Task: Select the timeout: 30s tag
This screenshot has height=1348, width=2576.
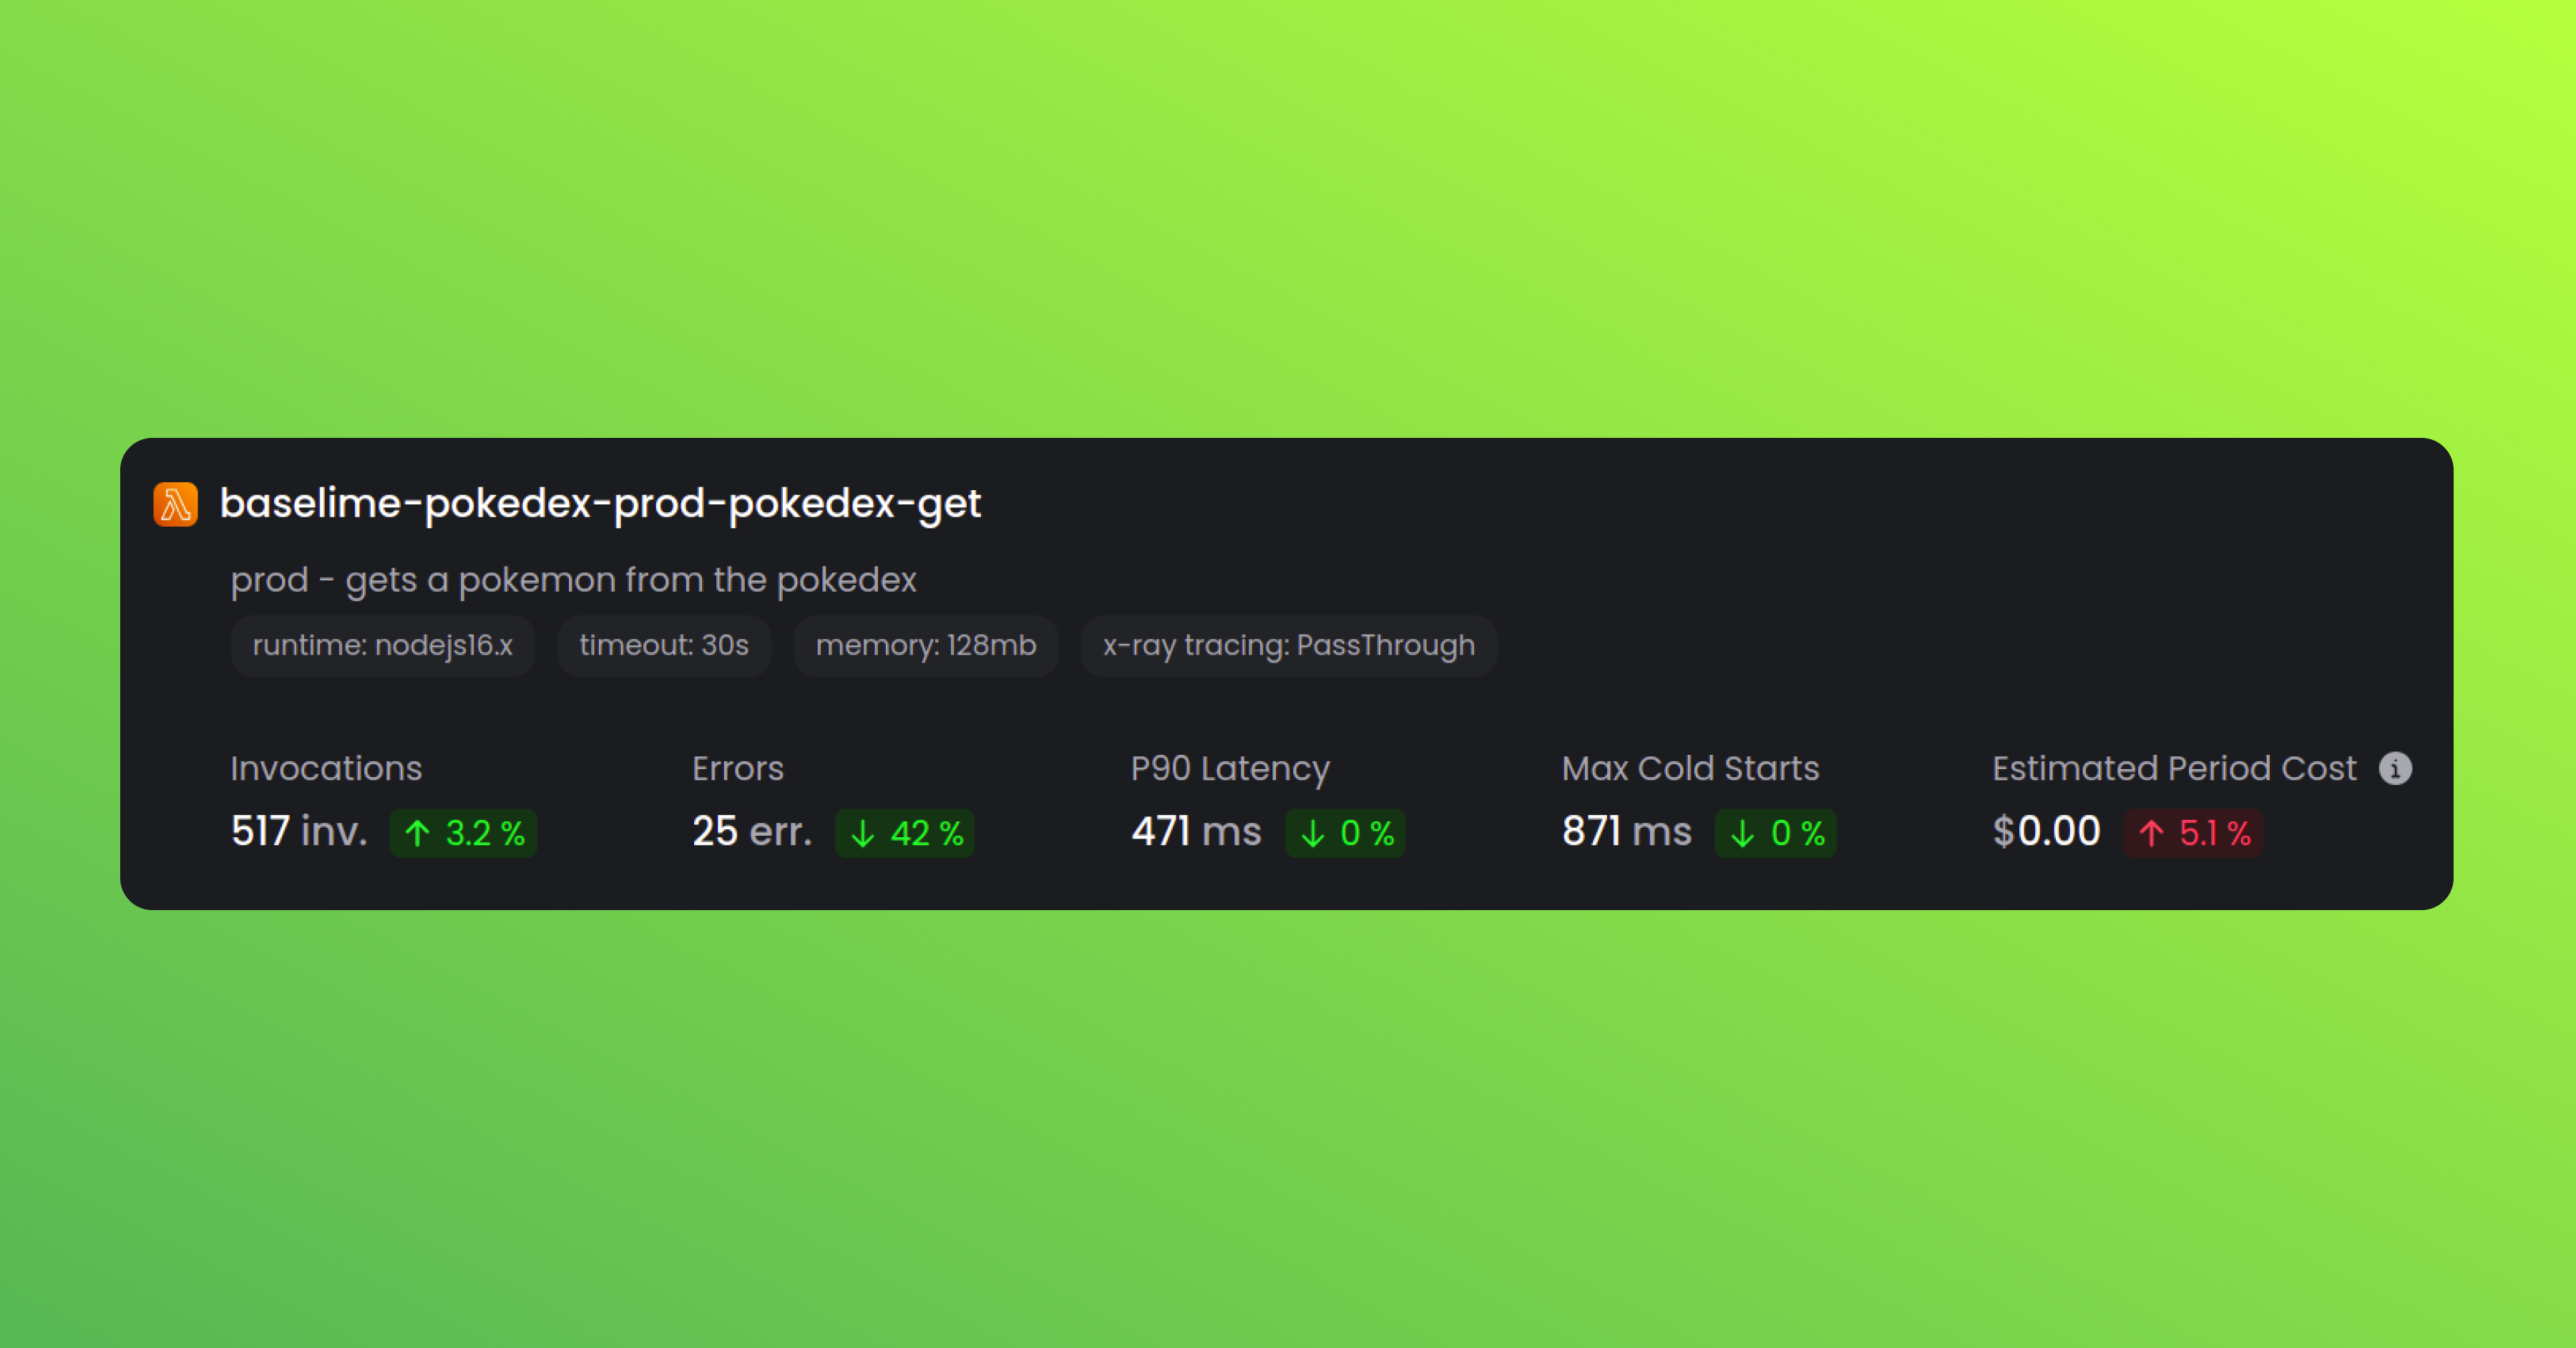Action: coord(664,646)
